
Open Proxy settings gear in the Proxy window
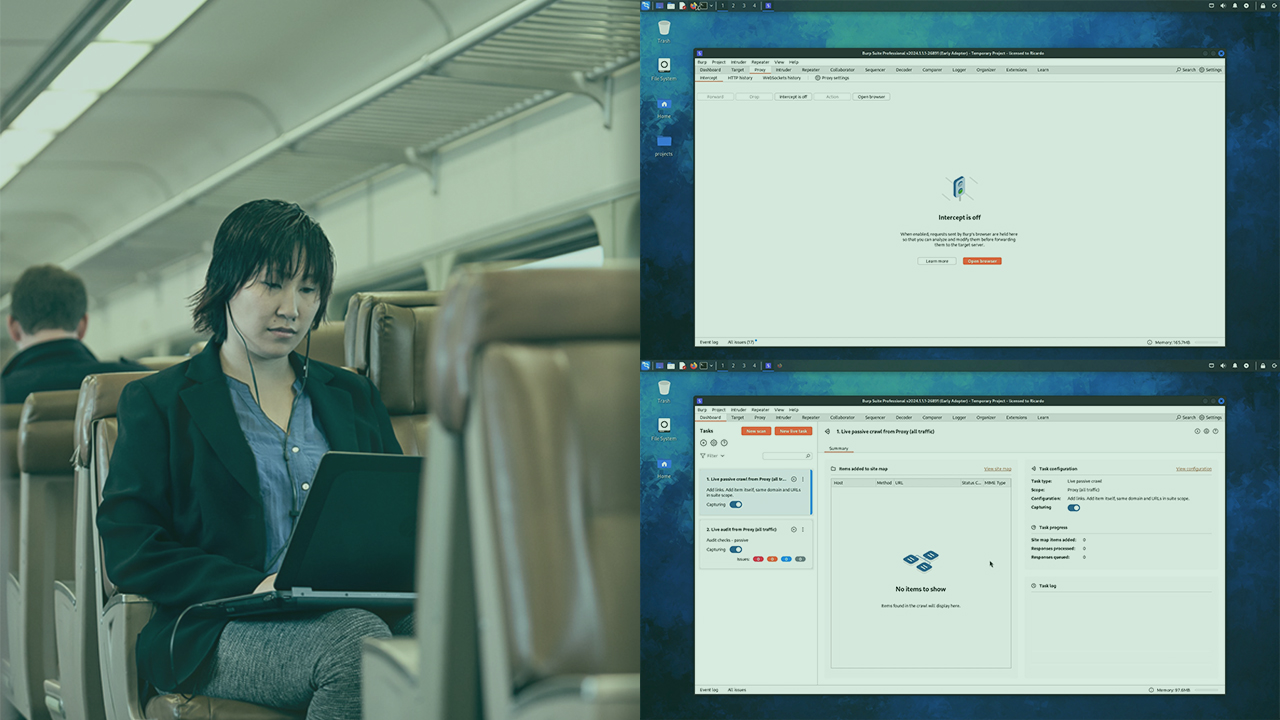coord(832,77)
